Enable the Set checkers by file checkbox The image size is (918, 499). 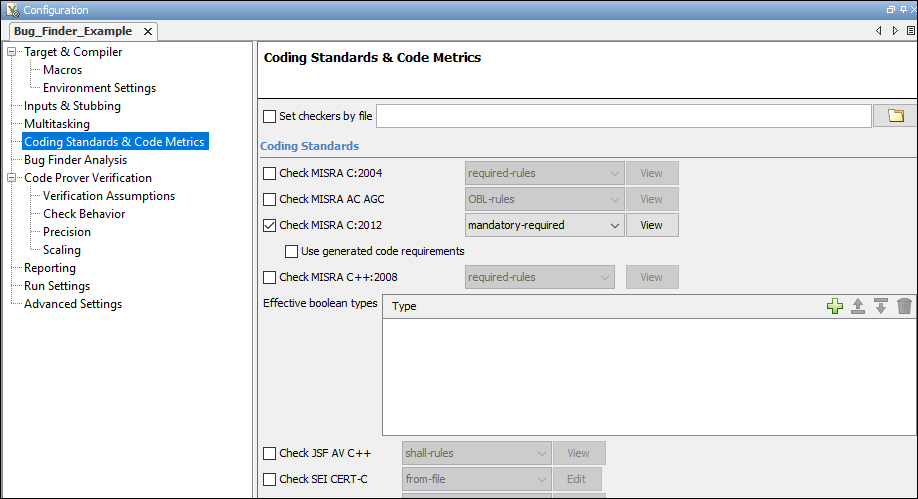coord(269,117)
